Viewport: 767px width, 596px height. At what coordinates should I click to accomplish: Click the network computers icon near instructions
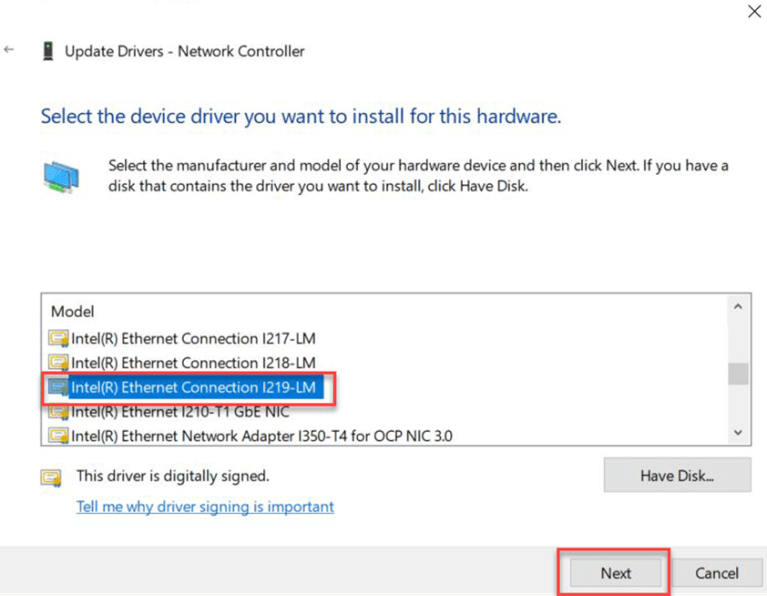(x=60, y=178)
